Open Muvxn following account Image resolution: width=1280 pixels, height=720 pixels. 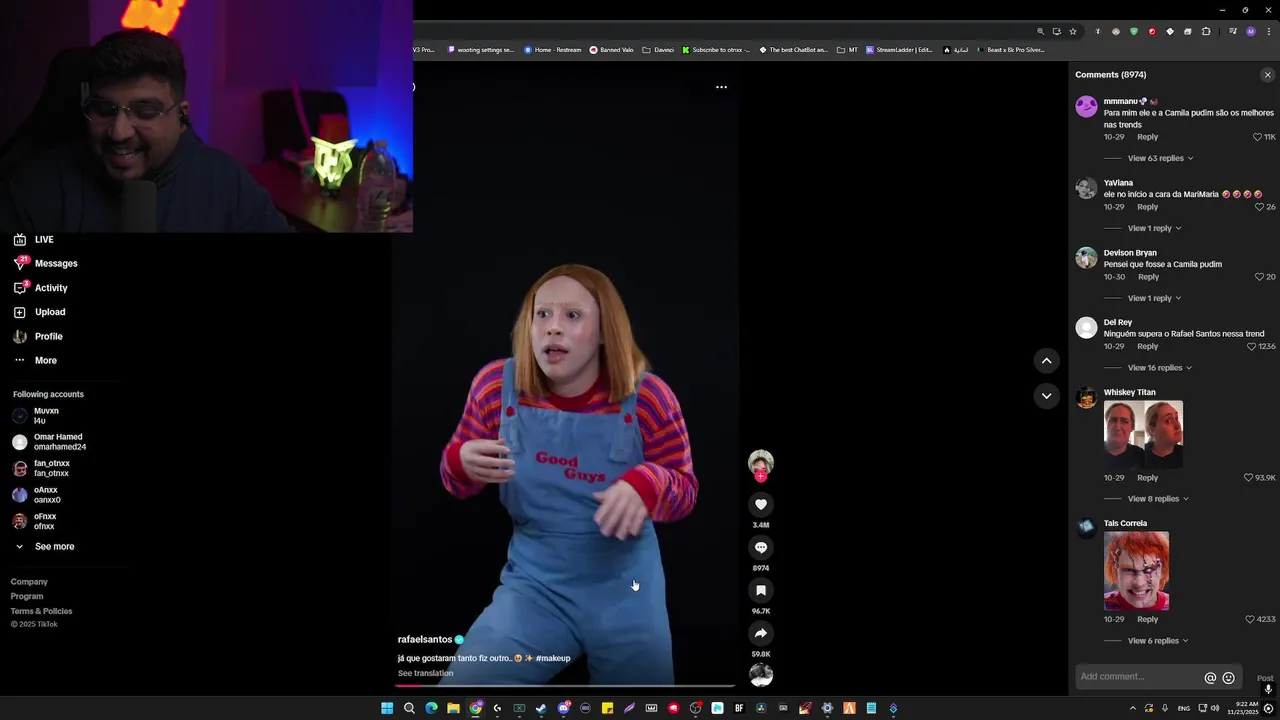36,416
